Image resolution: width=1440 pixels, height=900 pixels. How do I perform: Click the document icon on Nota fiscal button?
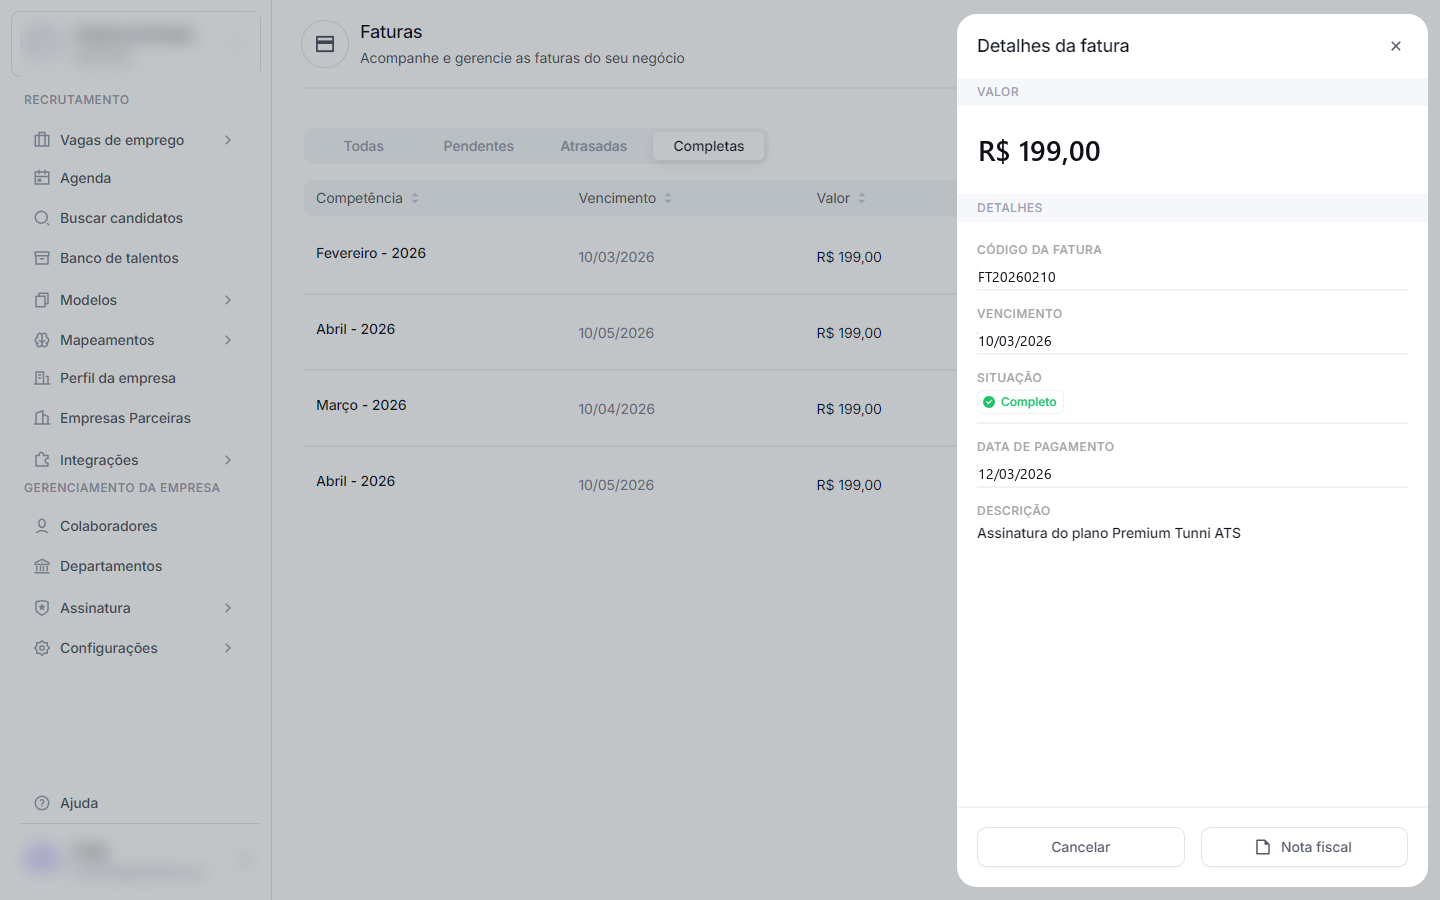[x=1263, y=847]
